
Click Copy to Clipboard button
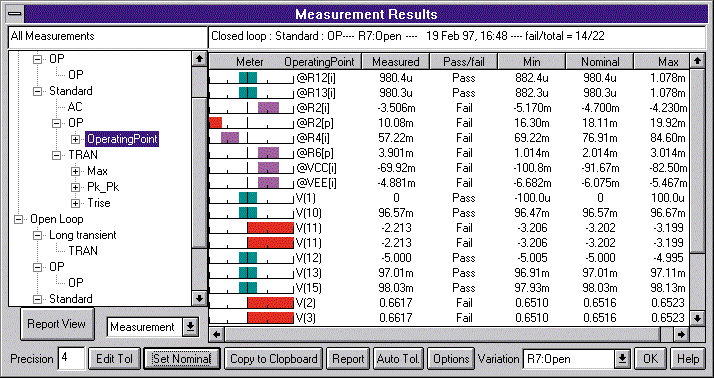pyautogui.click(x=274, y=359)
